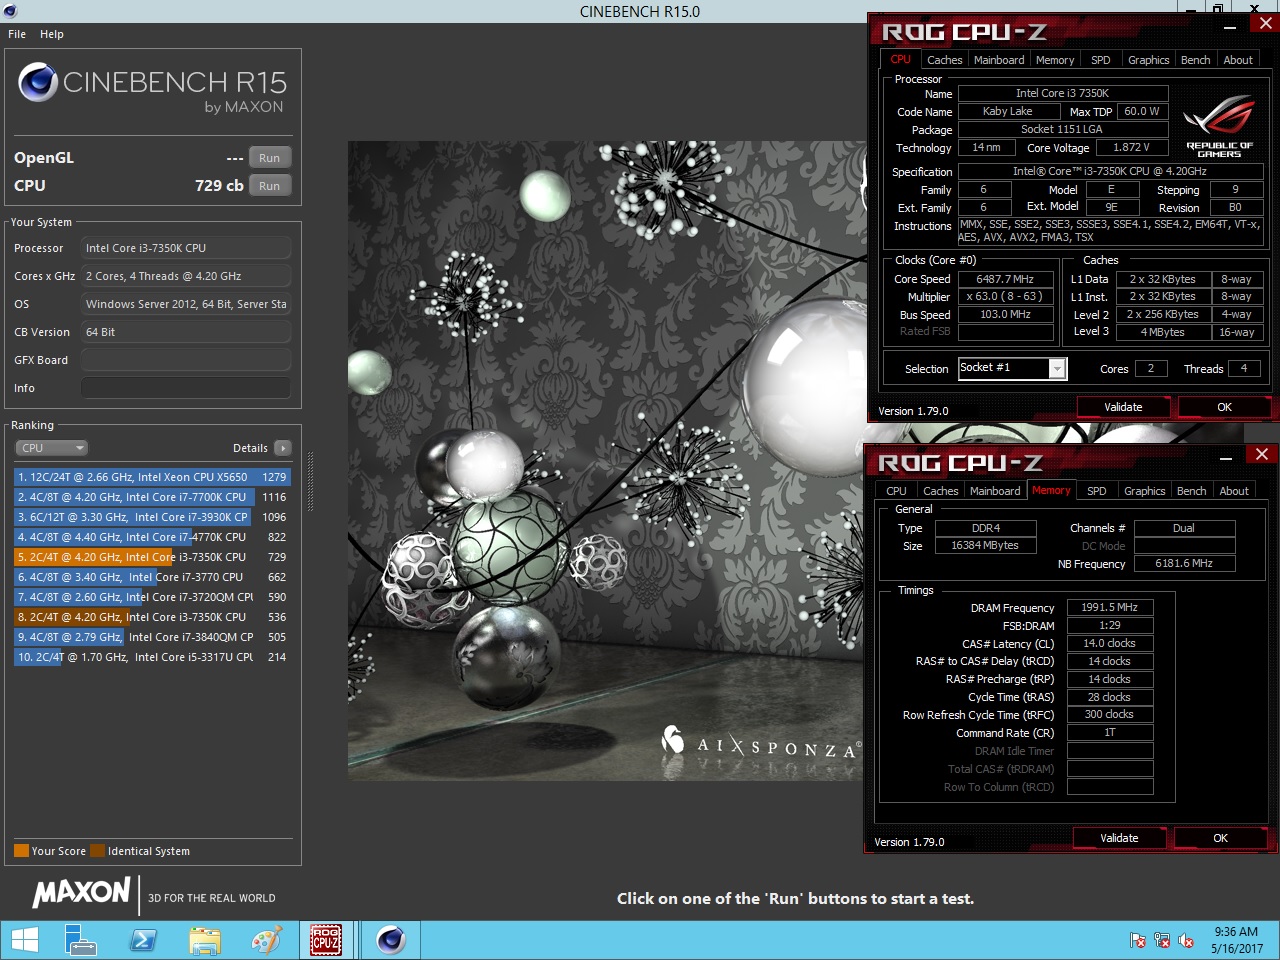
Task: Open the CPU ranking type dropdown
Action: [52, 448]
